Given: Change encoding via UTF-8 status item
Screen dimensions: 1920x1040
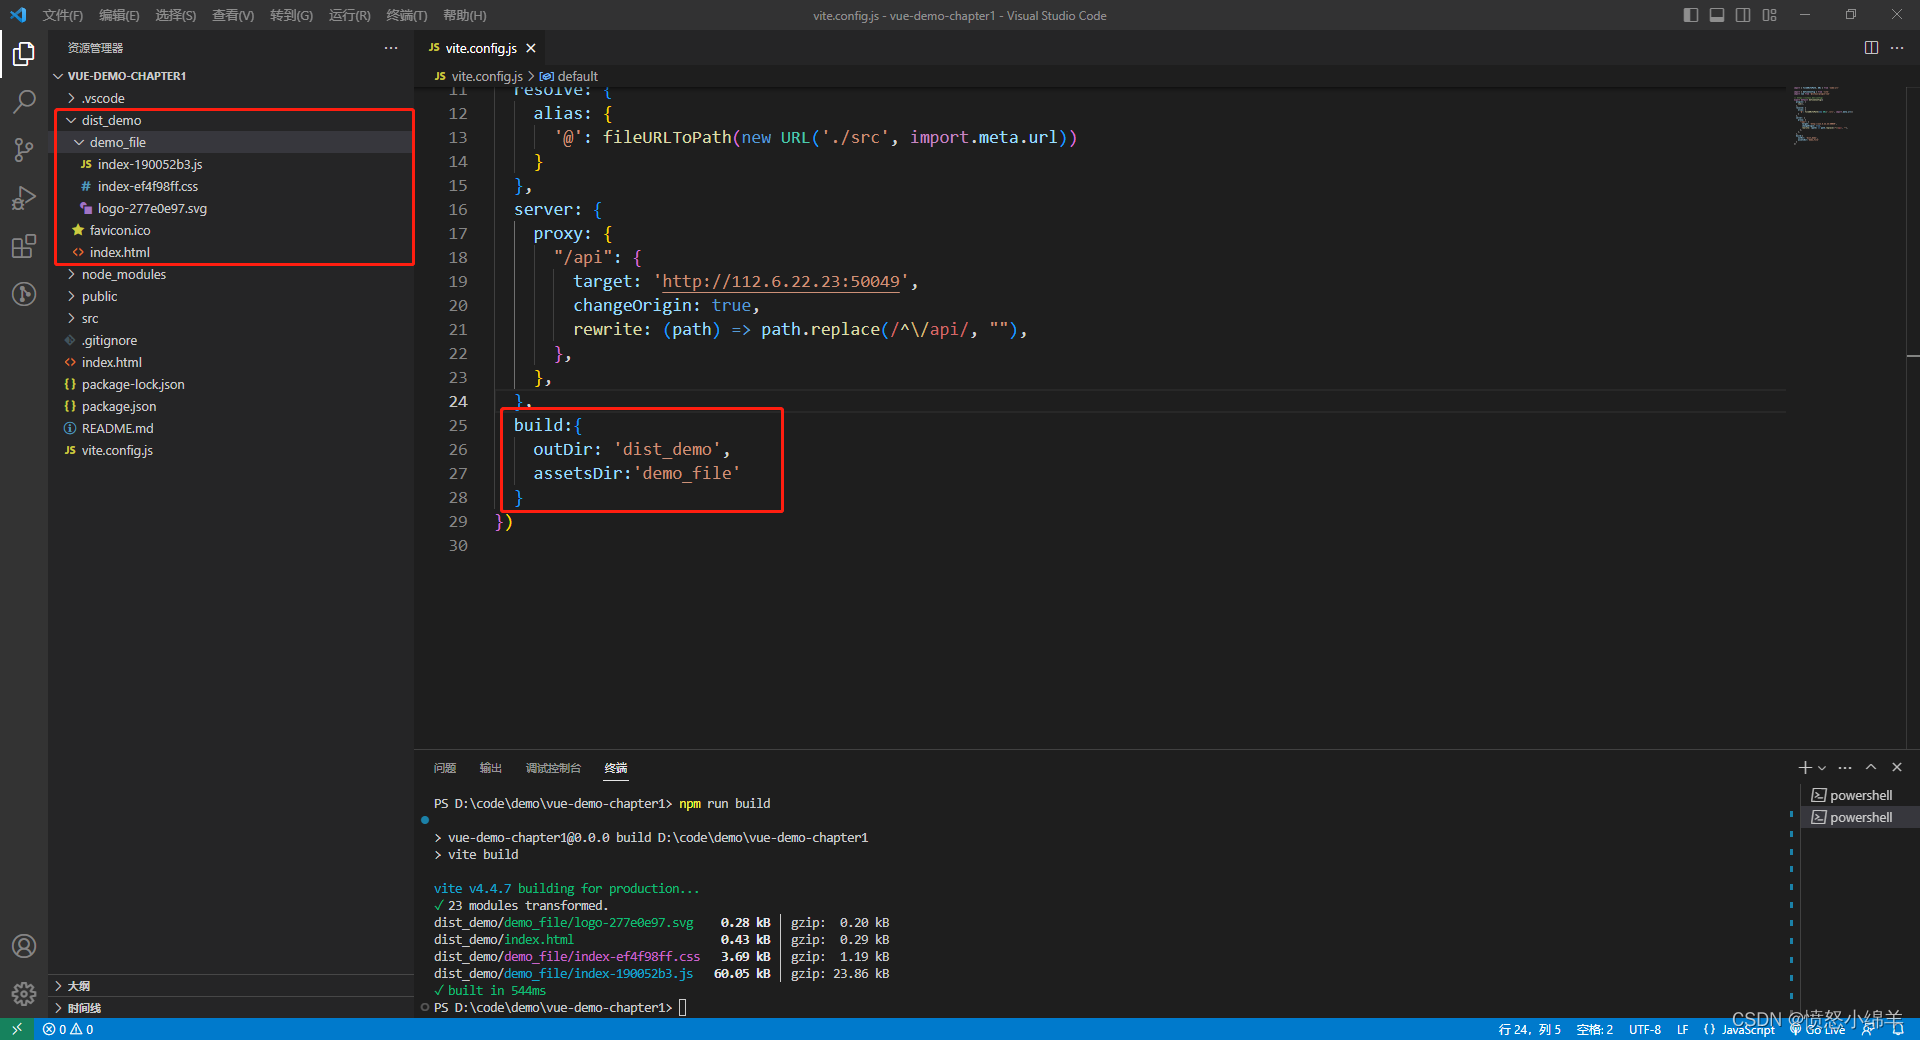Looking at the screenshot, I should [x=1645, y=1029].
